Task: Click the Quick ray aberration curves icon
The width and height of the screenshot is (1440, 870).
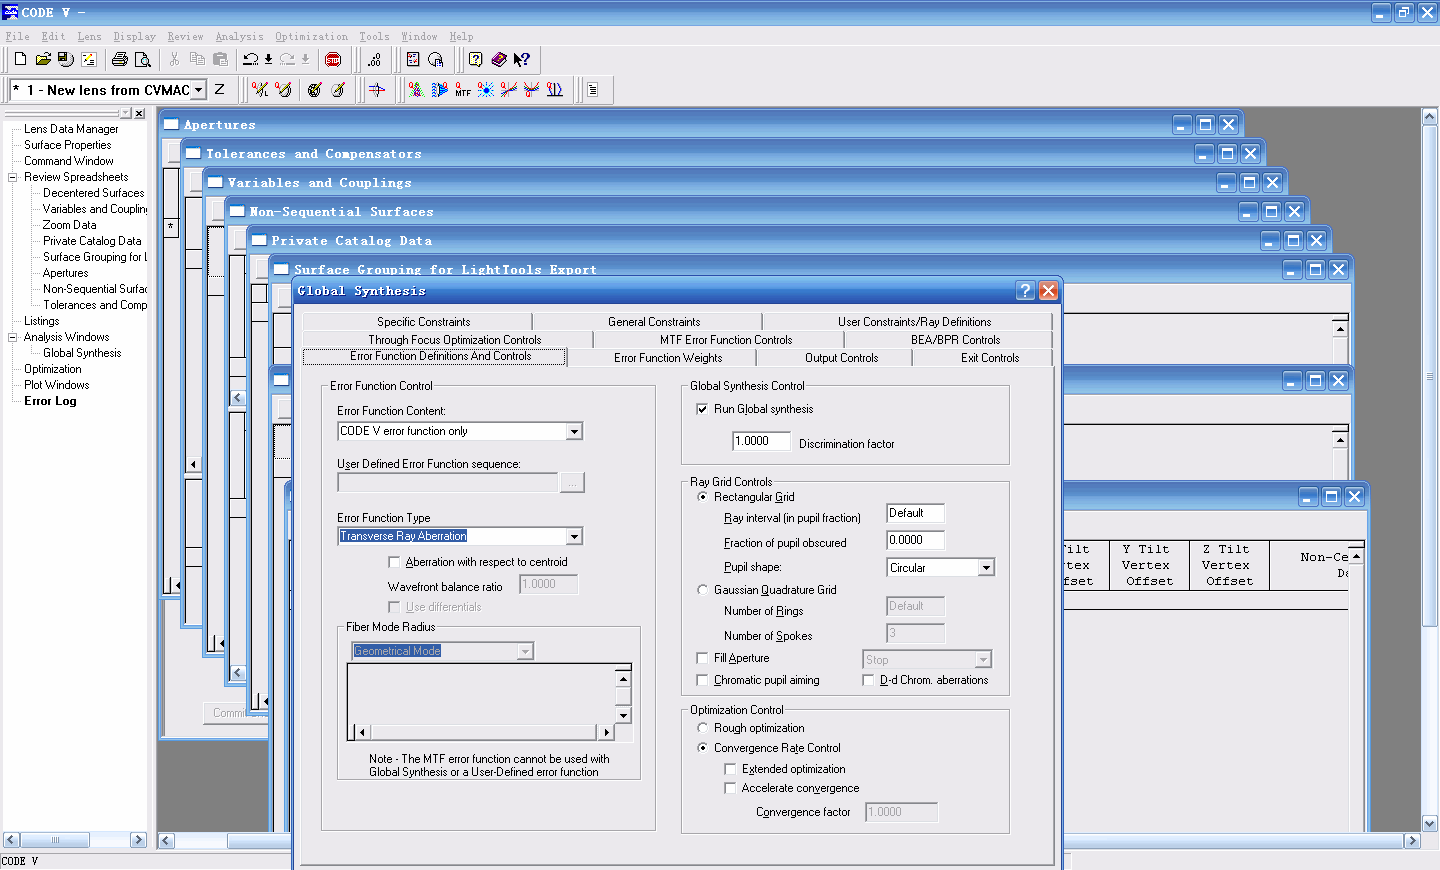Action: (x=508, y=89)
